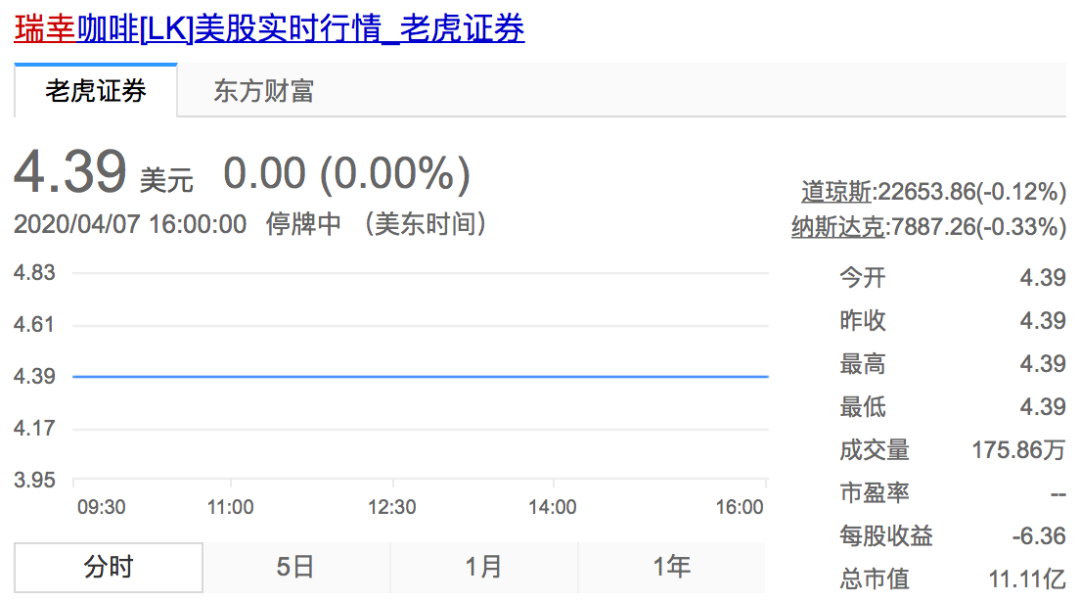Click the 2020/04/07 16:00:00 timestamp

tap(130, 224)
